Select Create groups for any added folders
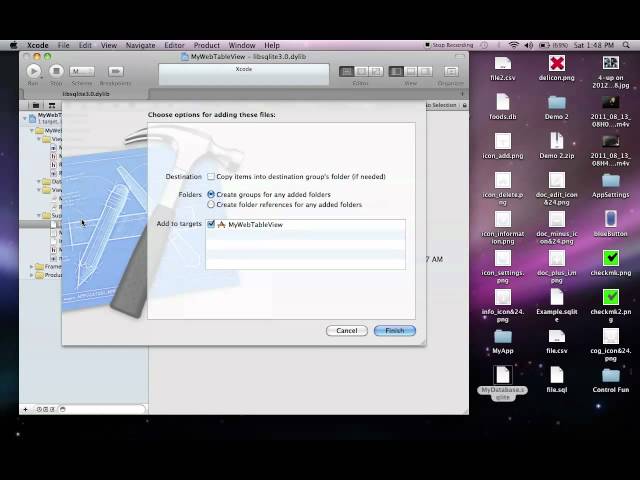The height and width of the screenshot is (480, 640). click(211, 195)
